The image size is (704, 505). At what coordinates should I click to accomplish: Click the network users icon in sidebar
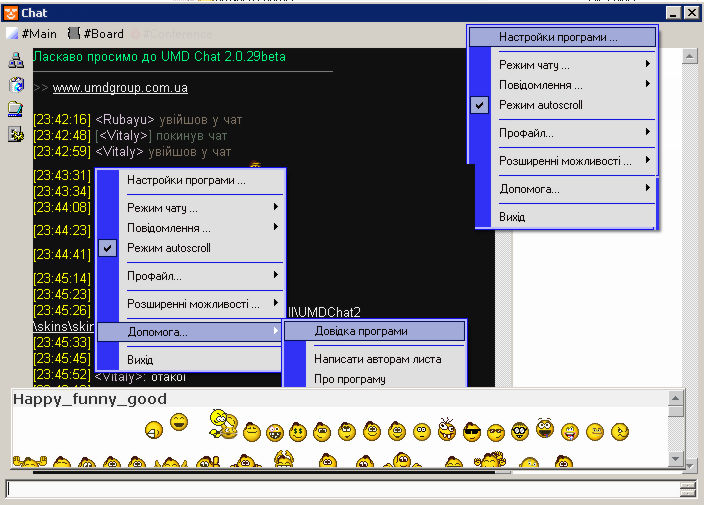pyautogui.click(x=15, y=60)
